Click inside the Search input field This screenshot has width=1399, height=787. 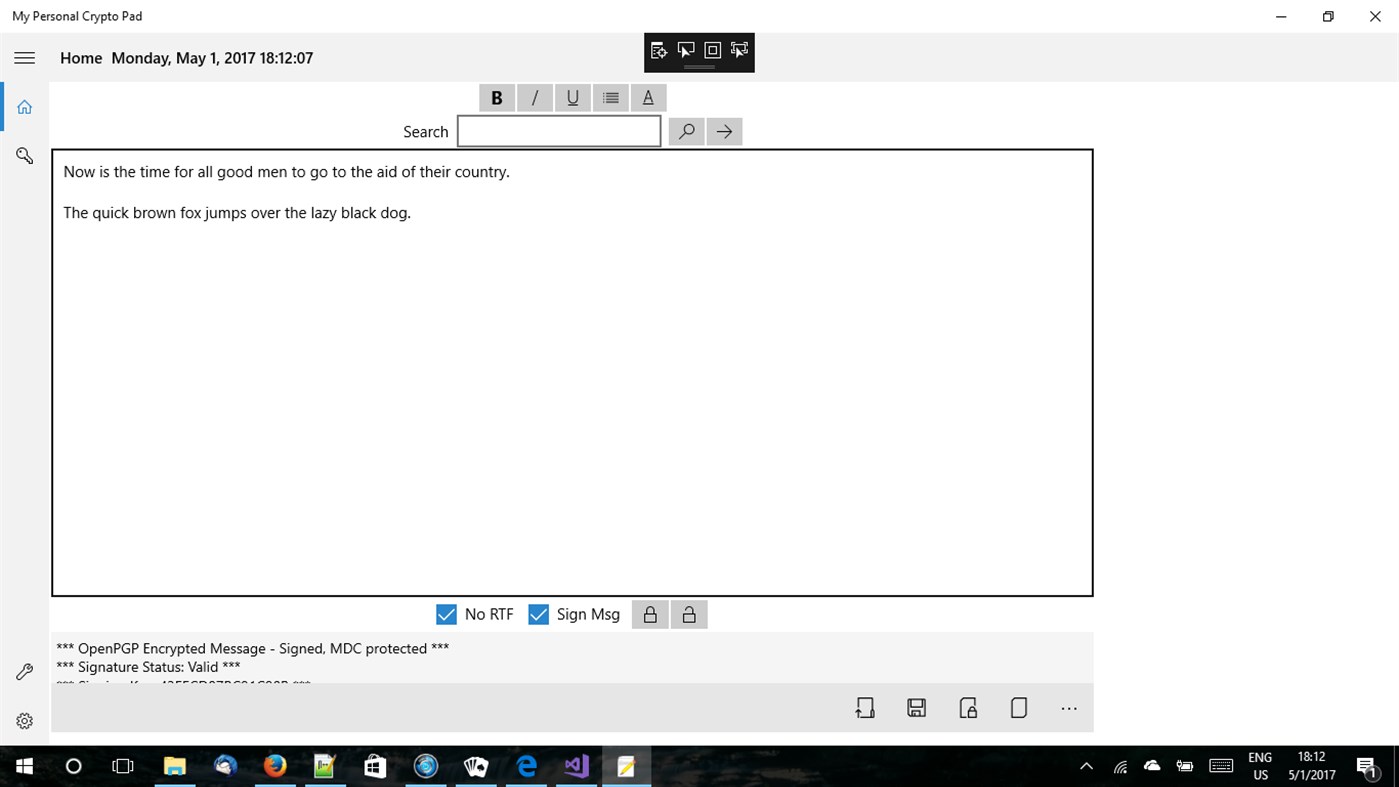(x=558, y=130)
